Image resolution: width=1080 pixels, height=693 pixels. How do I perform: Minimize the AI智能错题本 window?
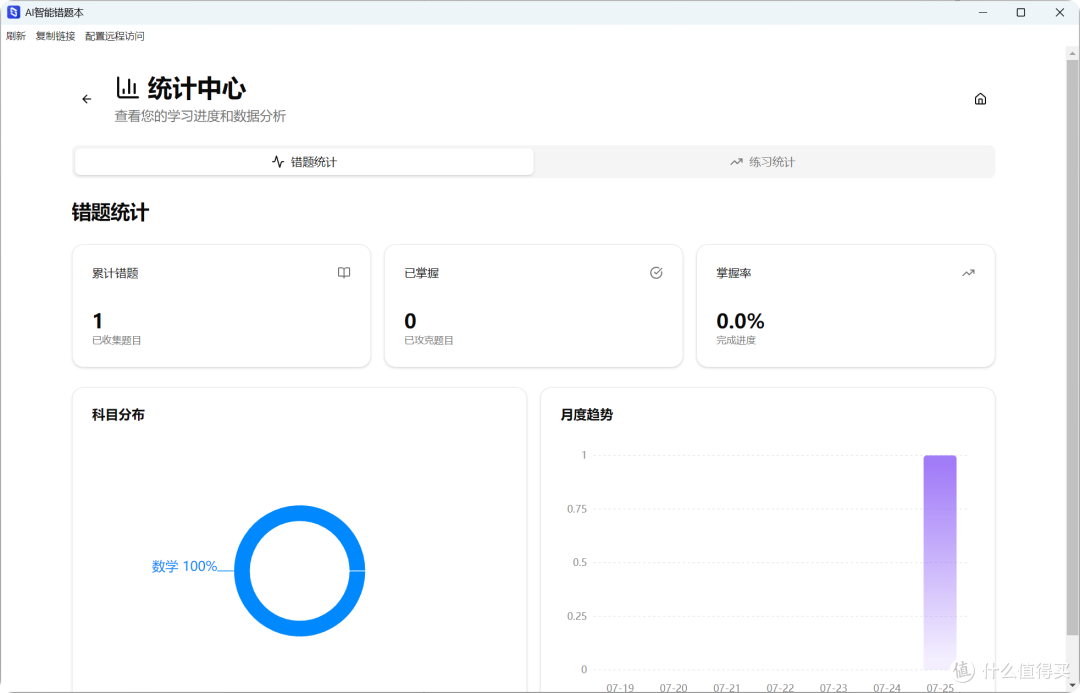pos(983,12)
